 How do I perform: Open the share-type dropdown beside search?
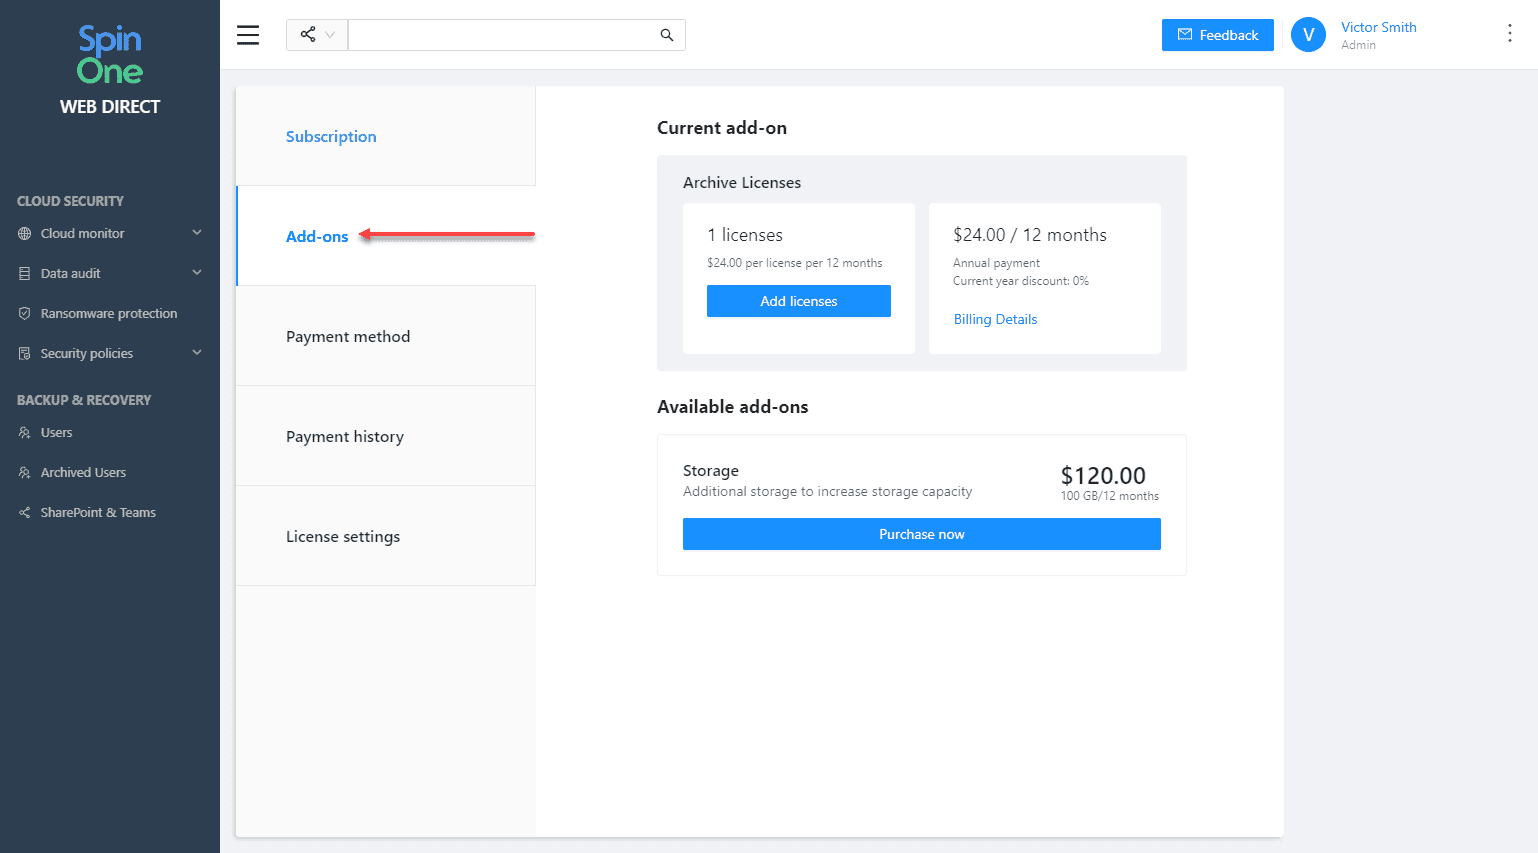317,35
